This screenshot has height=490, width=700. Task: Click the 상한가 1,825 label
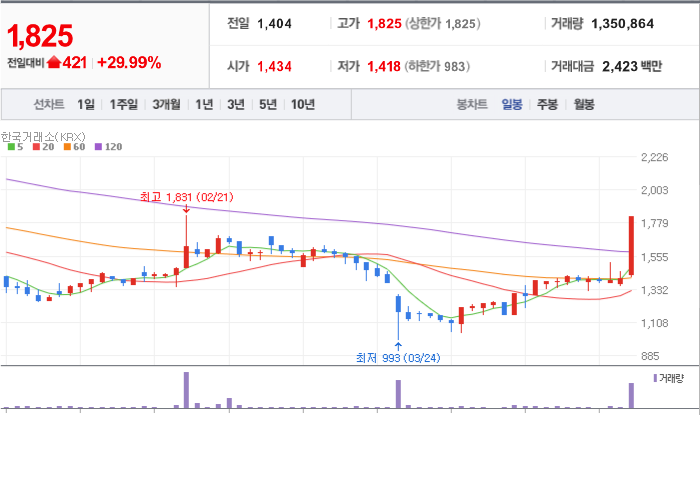[x=443, y=24]
